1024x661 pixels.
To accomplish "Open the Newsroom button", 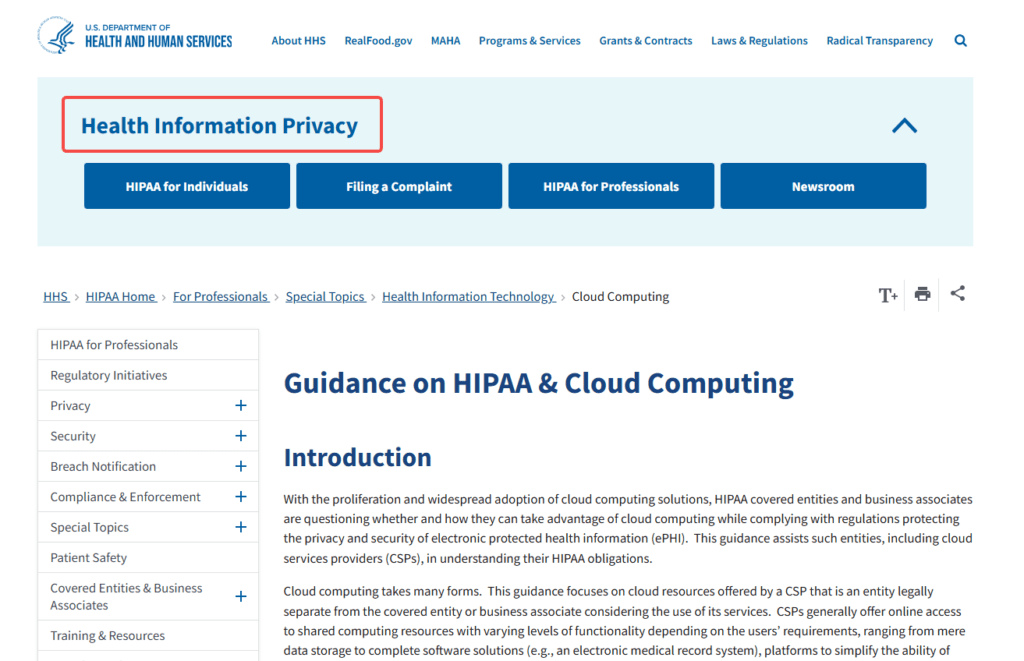I will pos(823,186).
